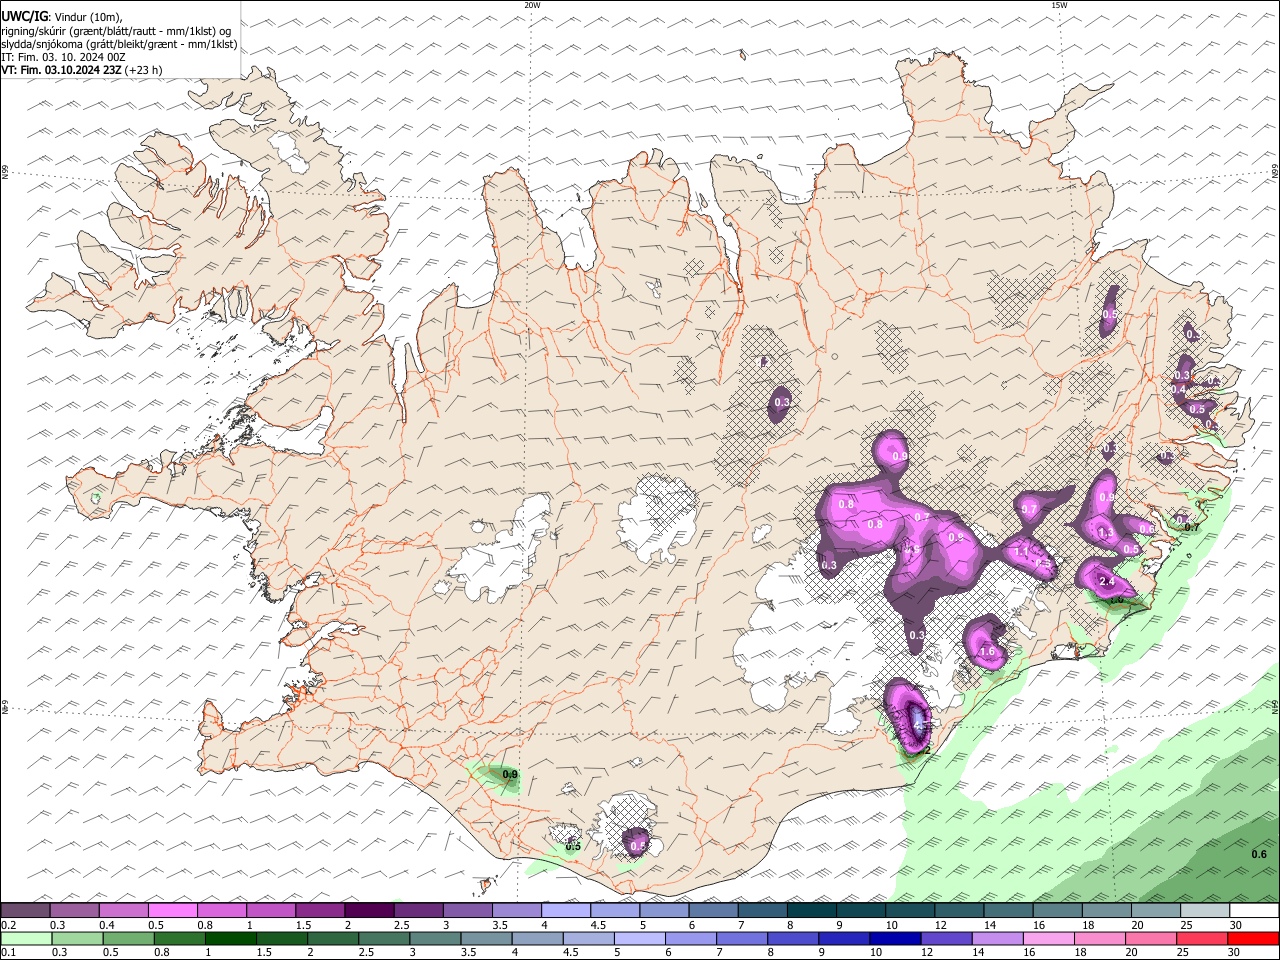
Task: Click the pale green rain-scale swatch labeled 0.1
Action: [x=26, y=939]
